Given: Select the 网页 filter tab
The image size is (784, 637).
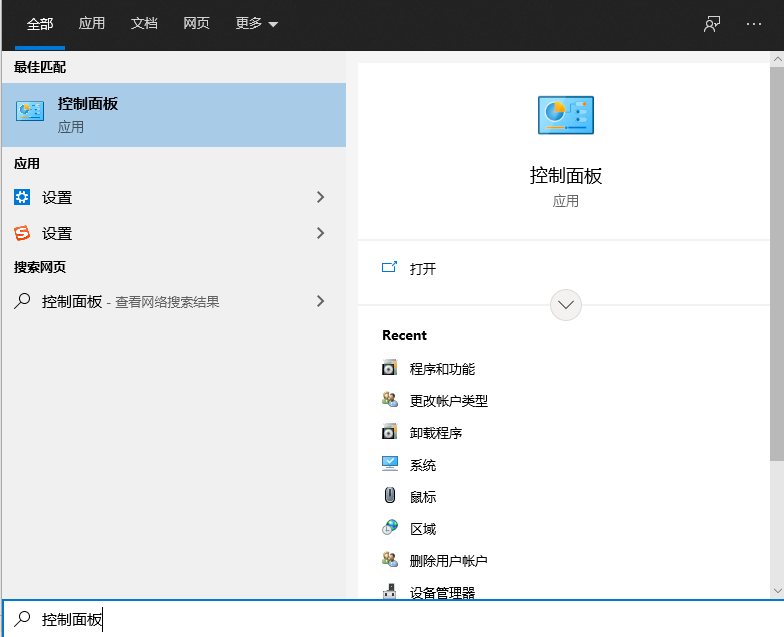Looking at the screenshot, I should click(196, 24).
